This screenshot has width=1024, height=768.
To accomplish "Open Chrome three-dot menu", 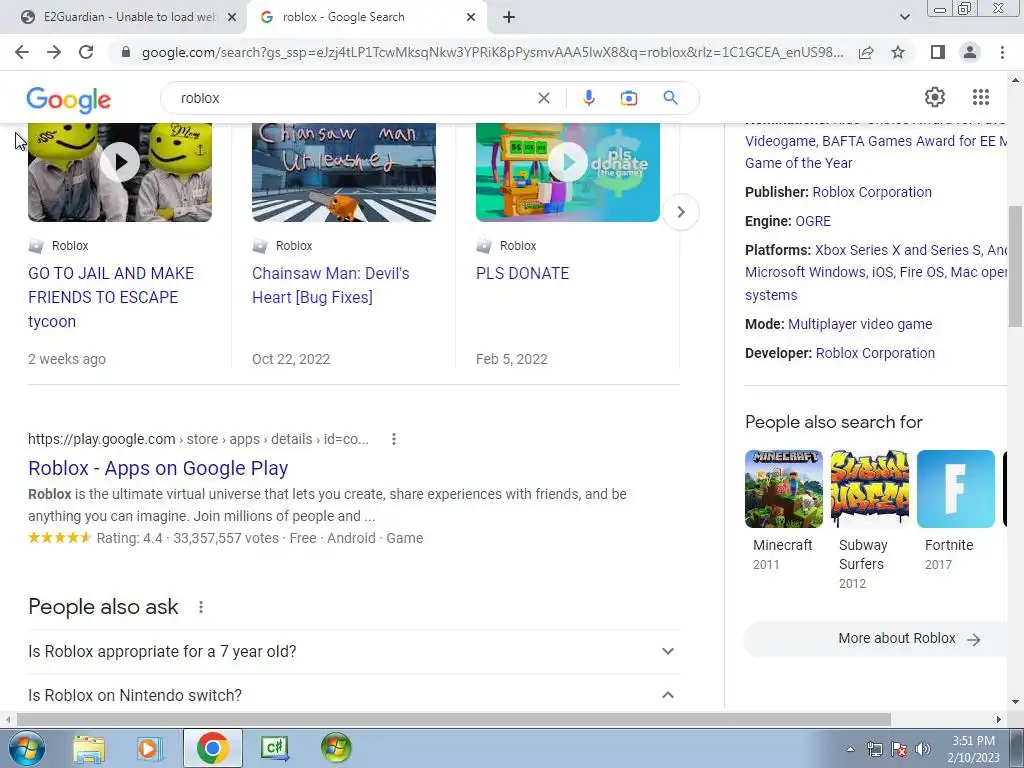I will tap(1002, 52).
